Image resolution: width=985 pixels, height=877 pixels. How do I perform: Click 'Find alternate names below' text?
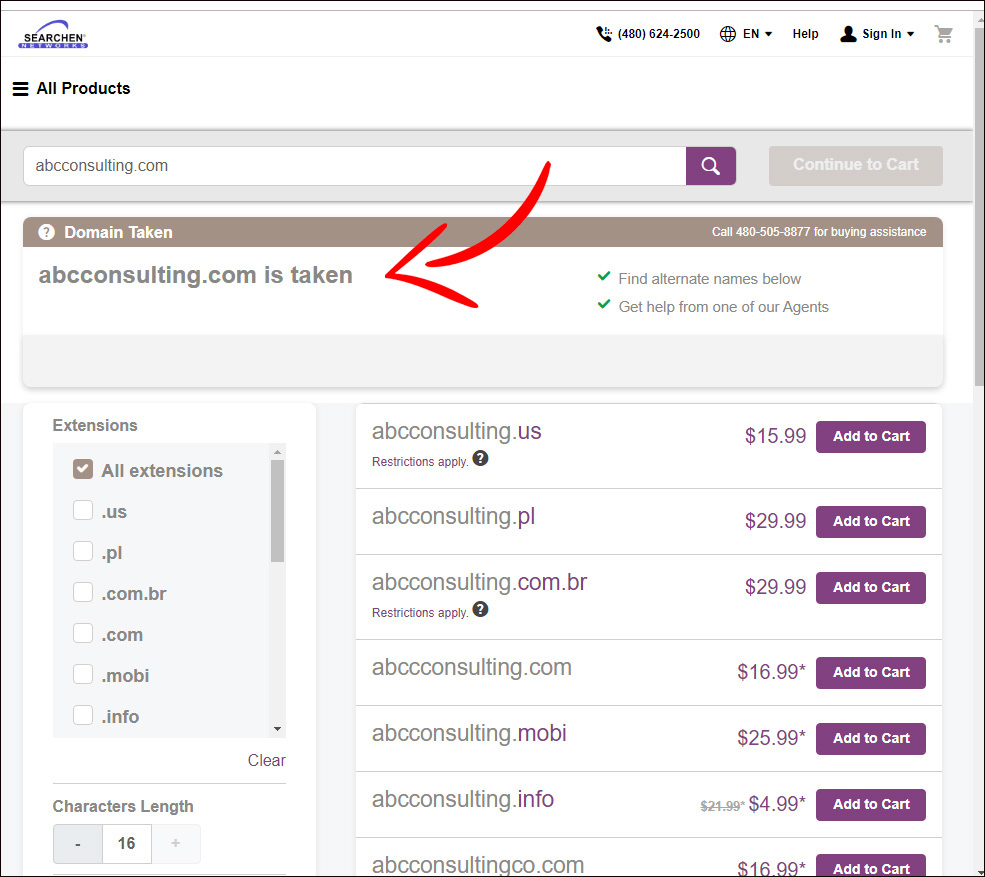pyautogui.click(x=710, y=279)
